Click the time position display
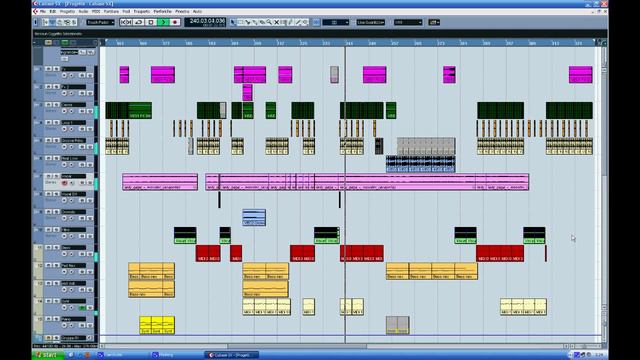 point(205,22)
